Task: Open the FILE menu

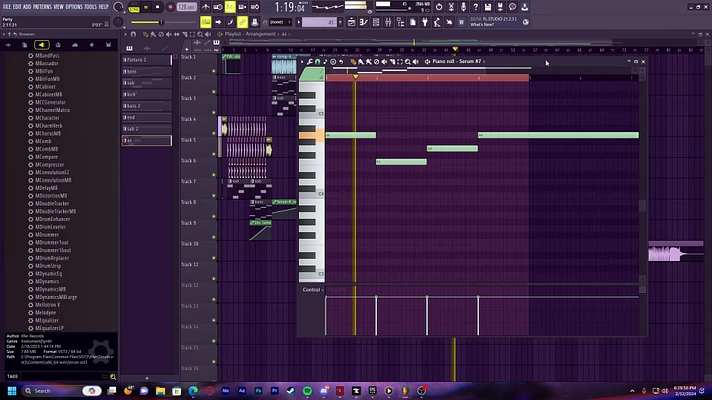Action: click(x=7, y=7)
